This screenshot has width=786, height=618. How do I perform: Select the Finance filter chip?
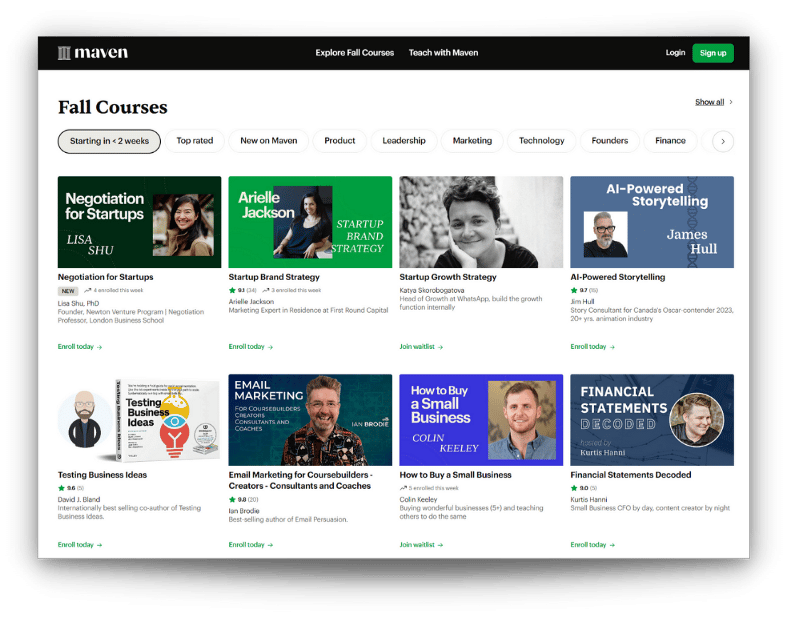pyautogui.click(x=670, y=141)
